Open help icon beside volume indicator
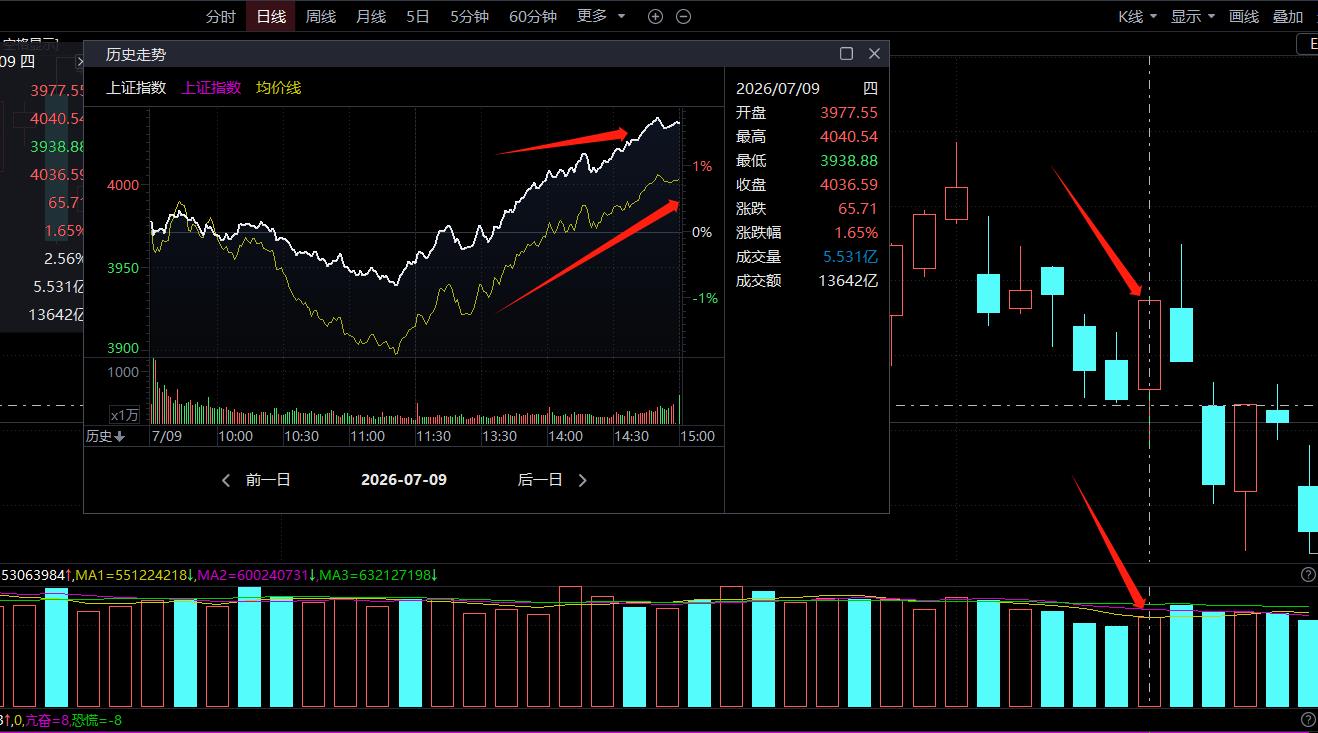Screen dimensions: 1318x733 pyautogui.click(x=1308, y=575)
